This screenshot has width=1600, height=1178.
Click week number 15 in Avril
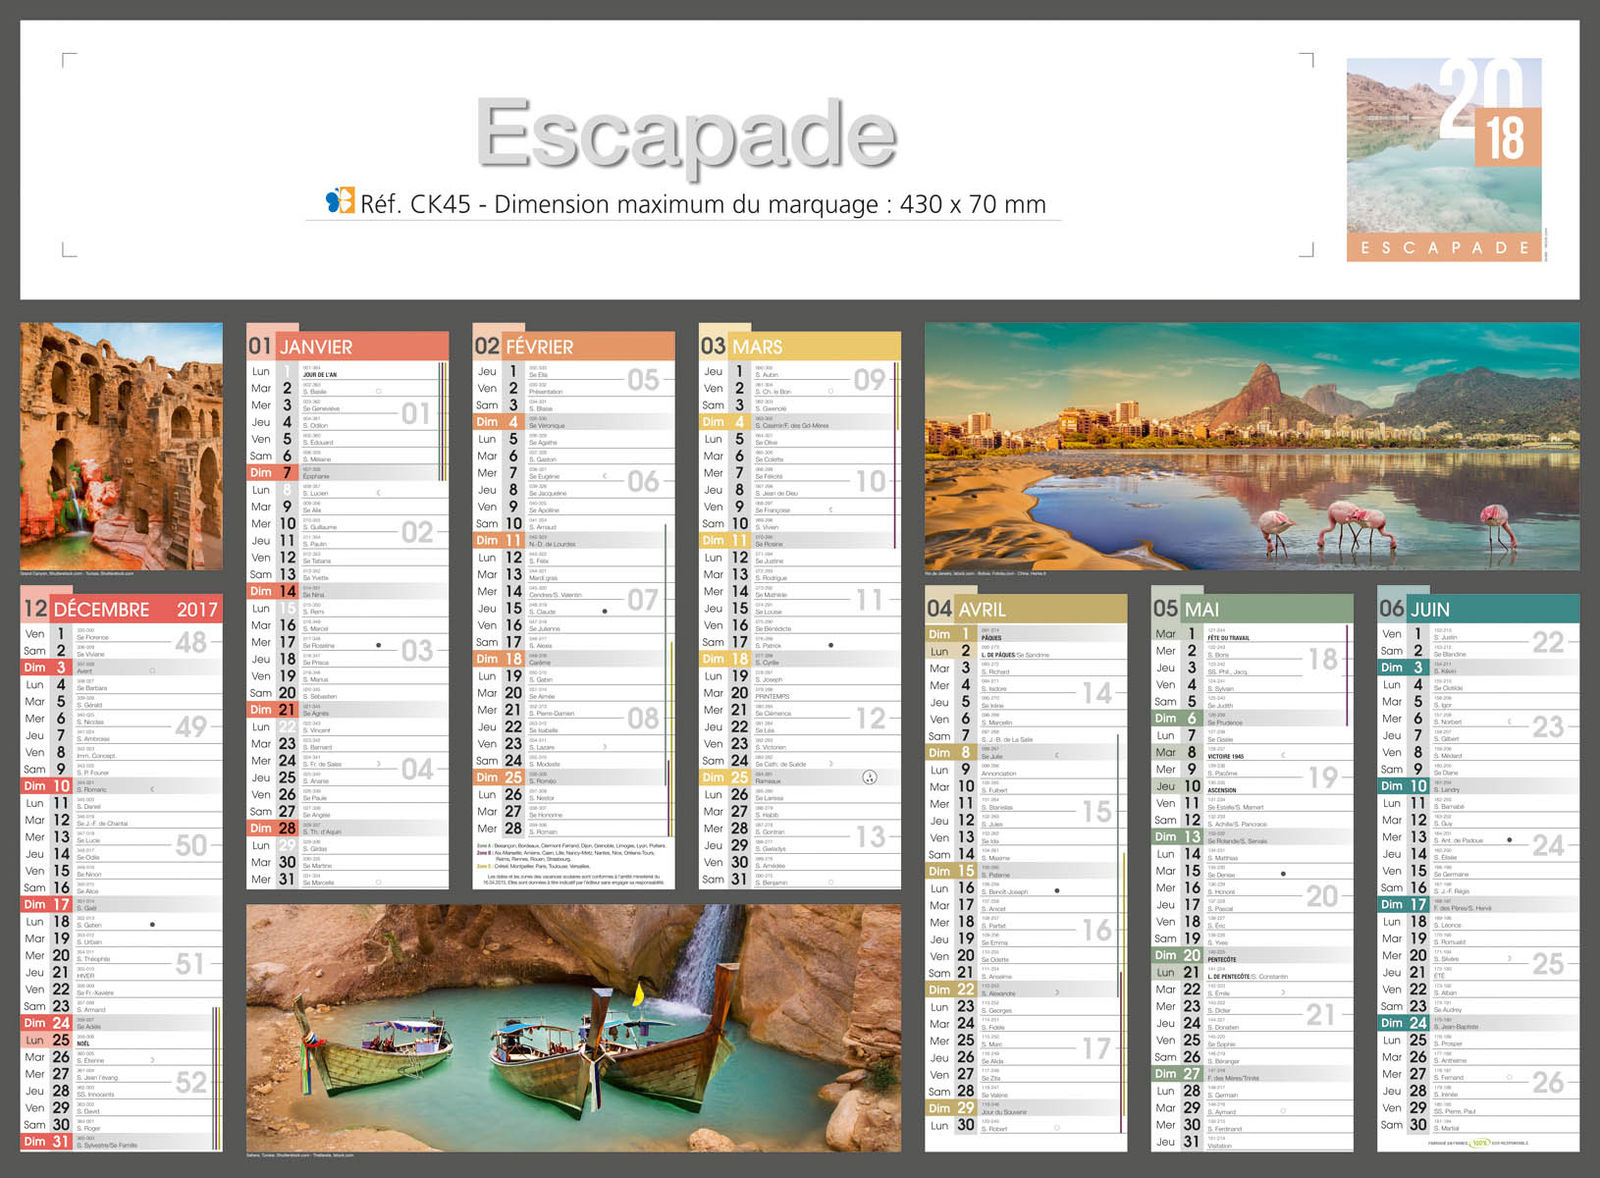click(1096, 811)
